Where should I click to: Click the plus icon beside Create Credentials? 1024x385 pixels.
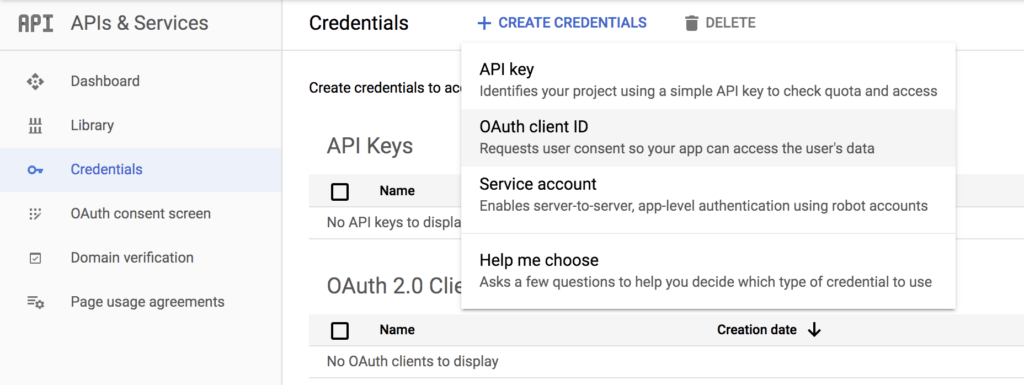tap(484, 23)
